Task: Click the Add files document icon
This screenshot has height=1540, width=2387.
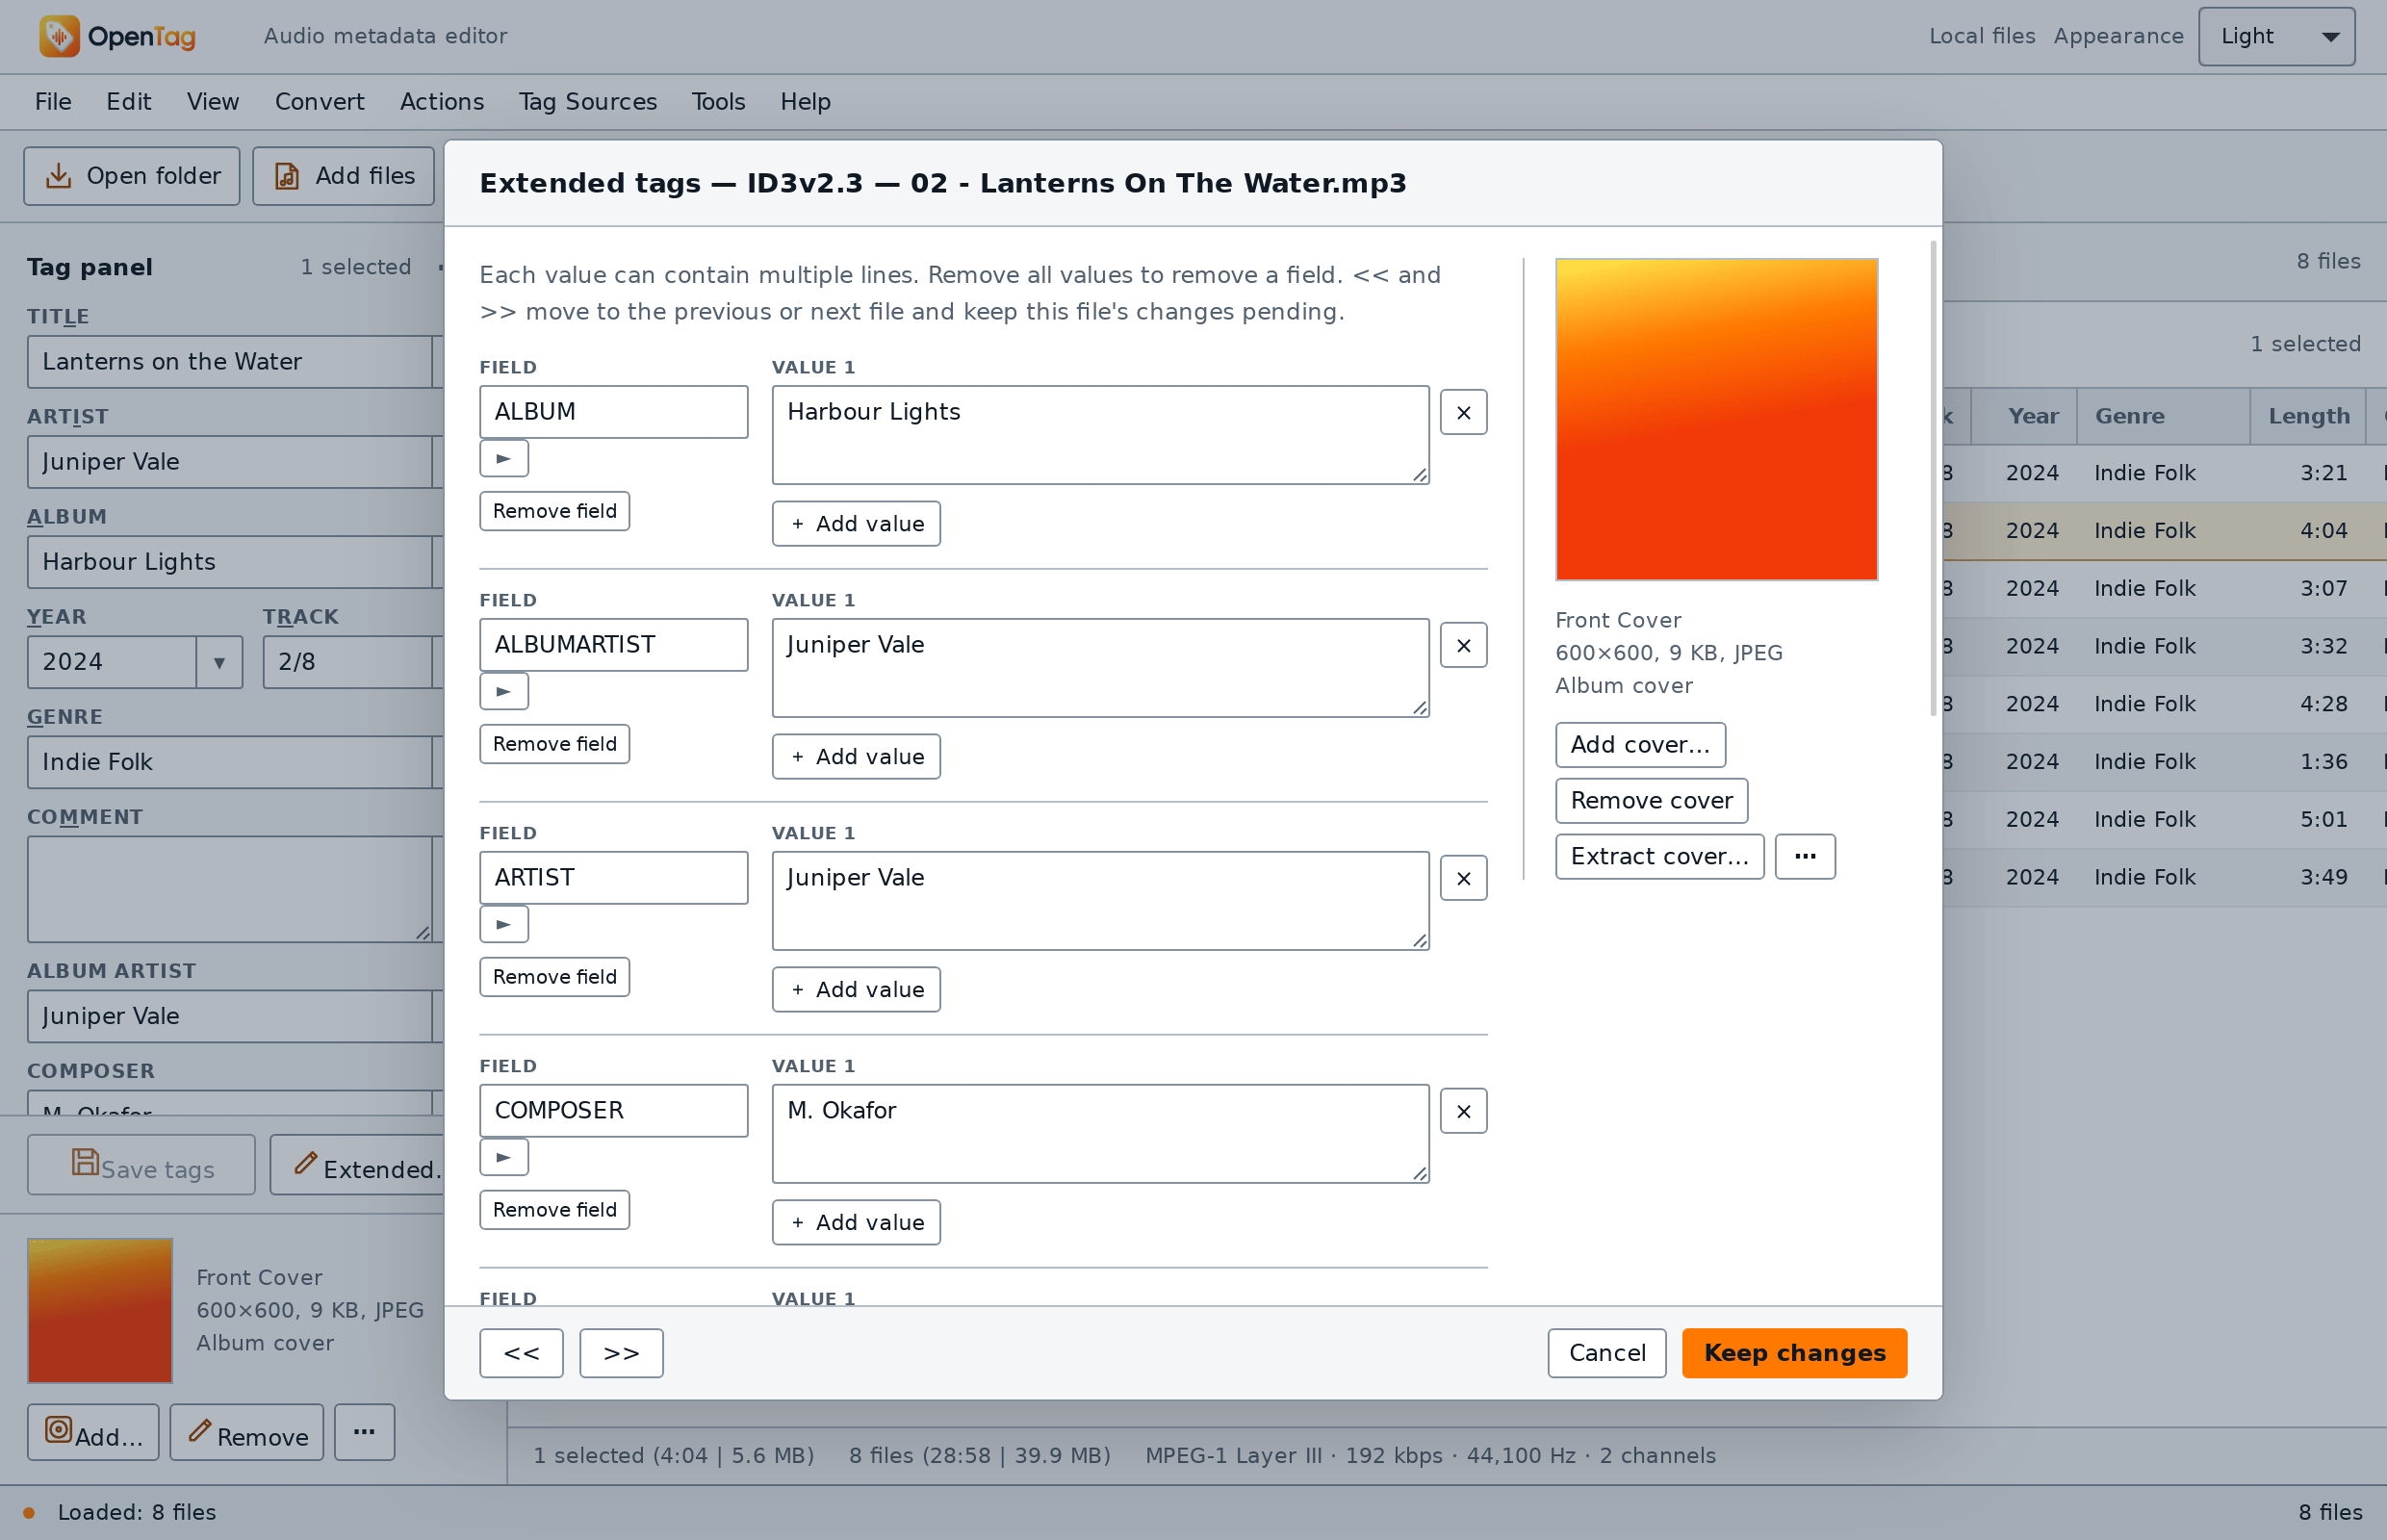Action: click(x=287, y=176)
